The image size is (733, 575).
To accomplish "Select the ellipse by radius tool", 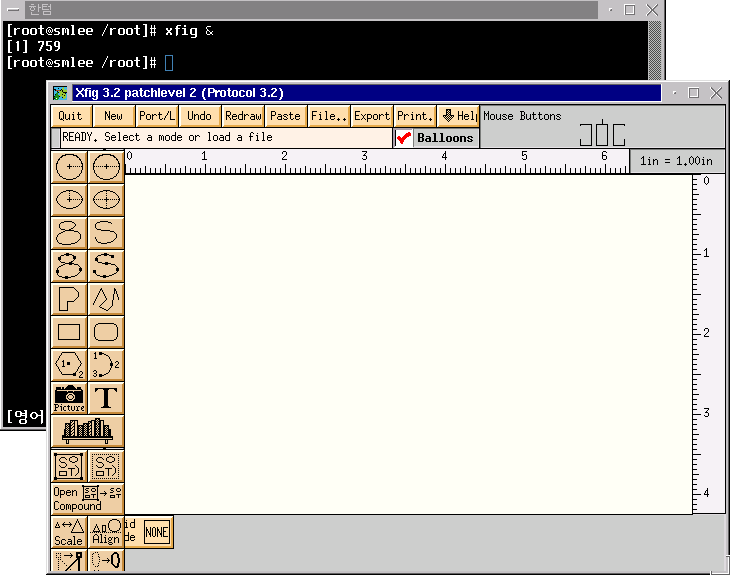I will point(69,200).
